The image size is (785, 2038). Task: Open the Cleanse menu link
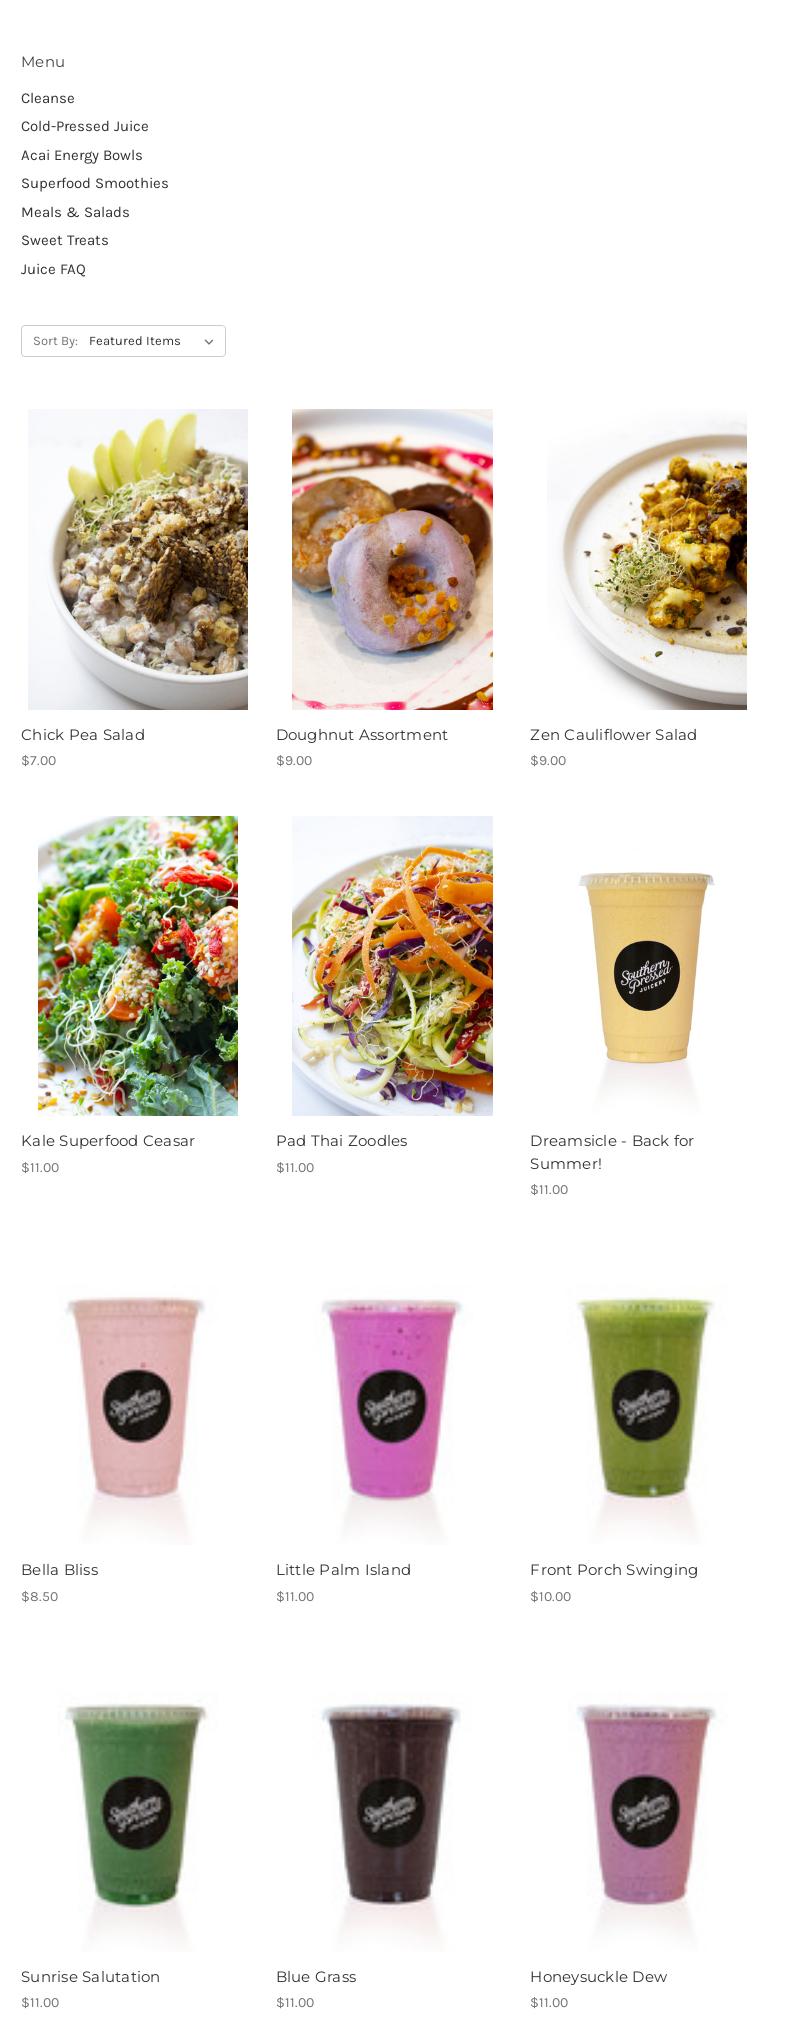point(48,98)
